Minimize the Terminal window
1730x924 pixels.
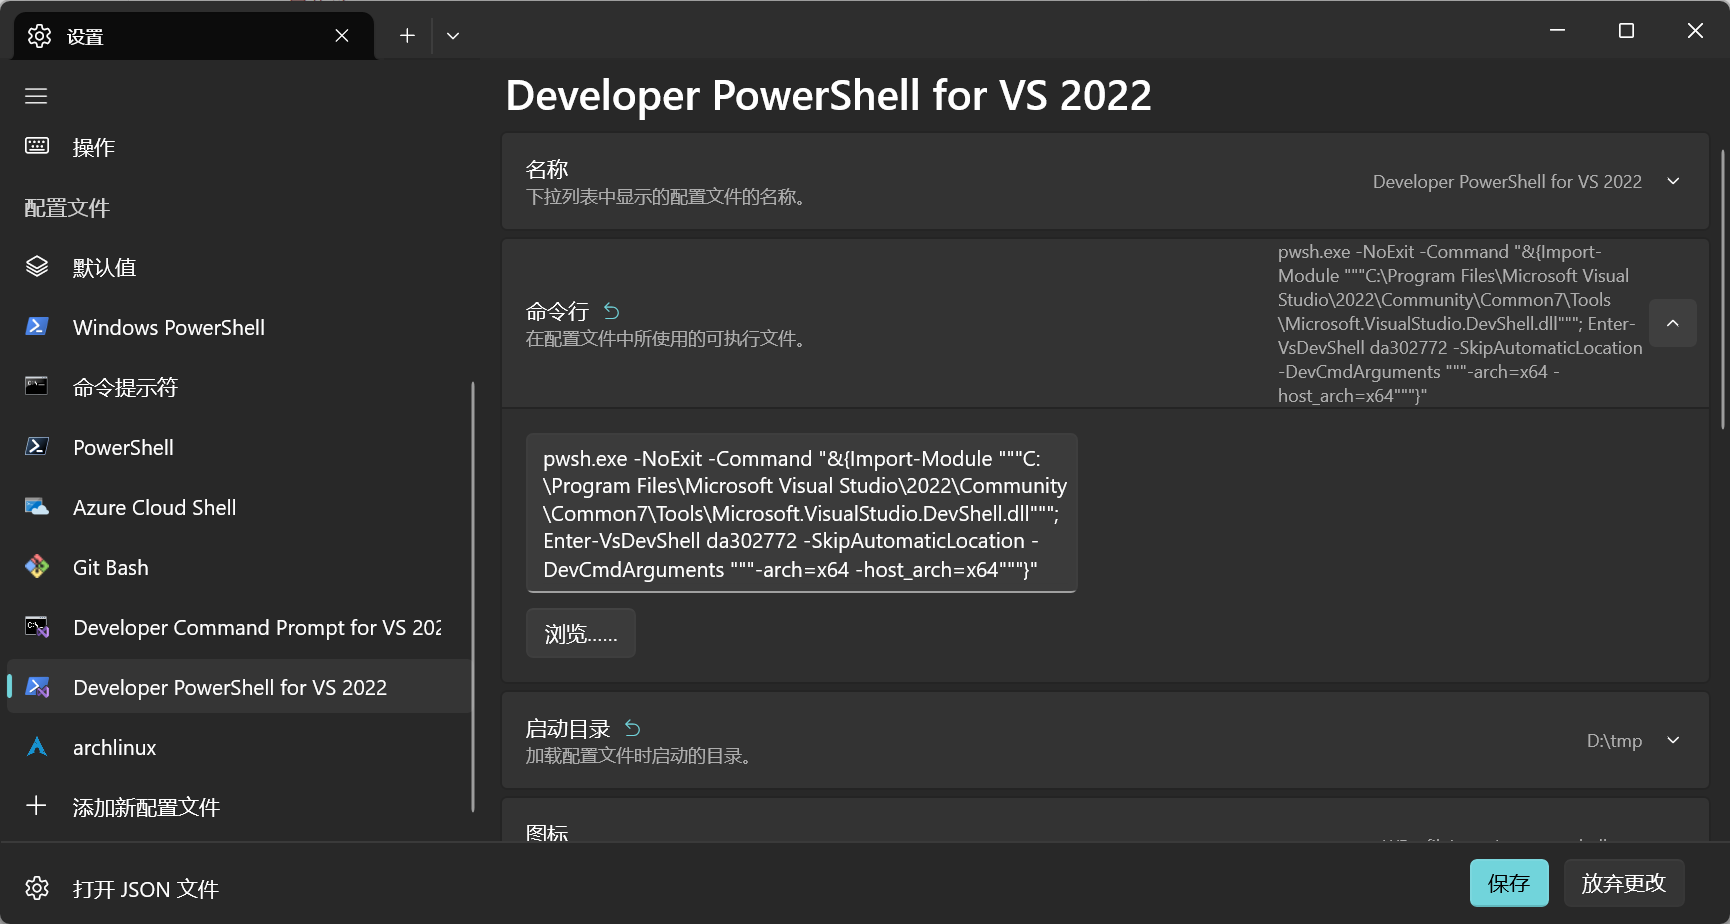pos(1557,30)
